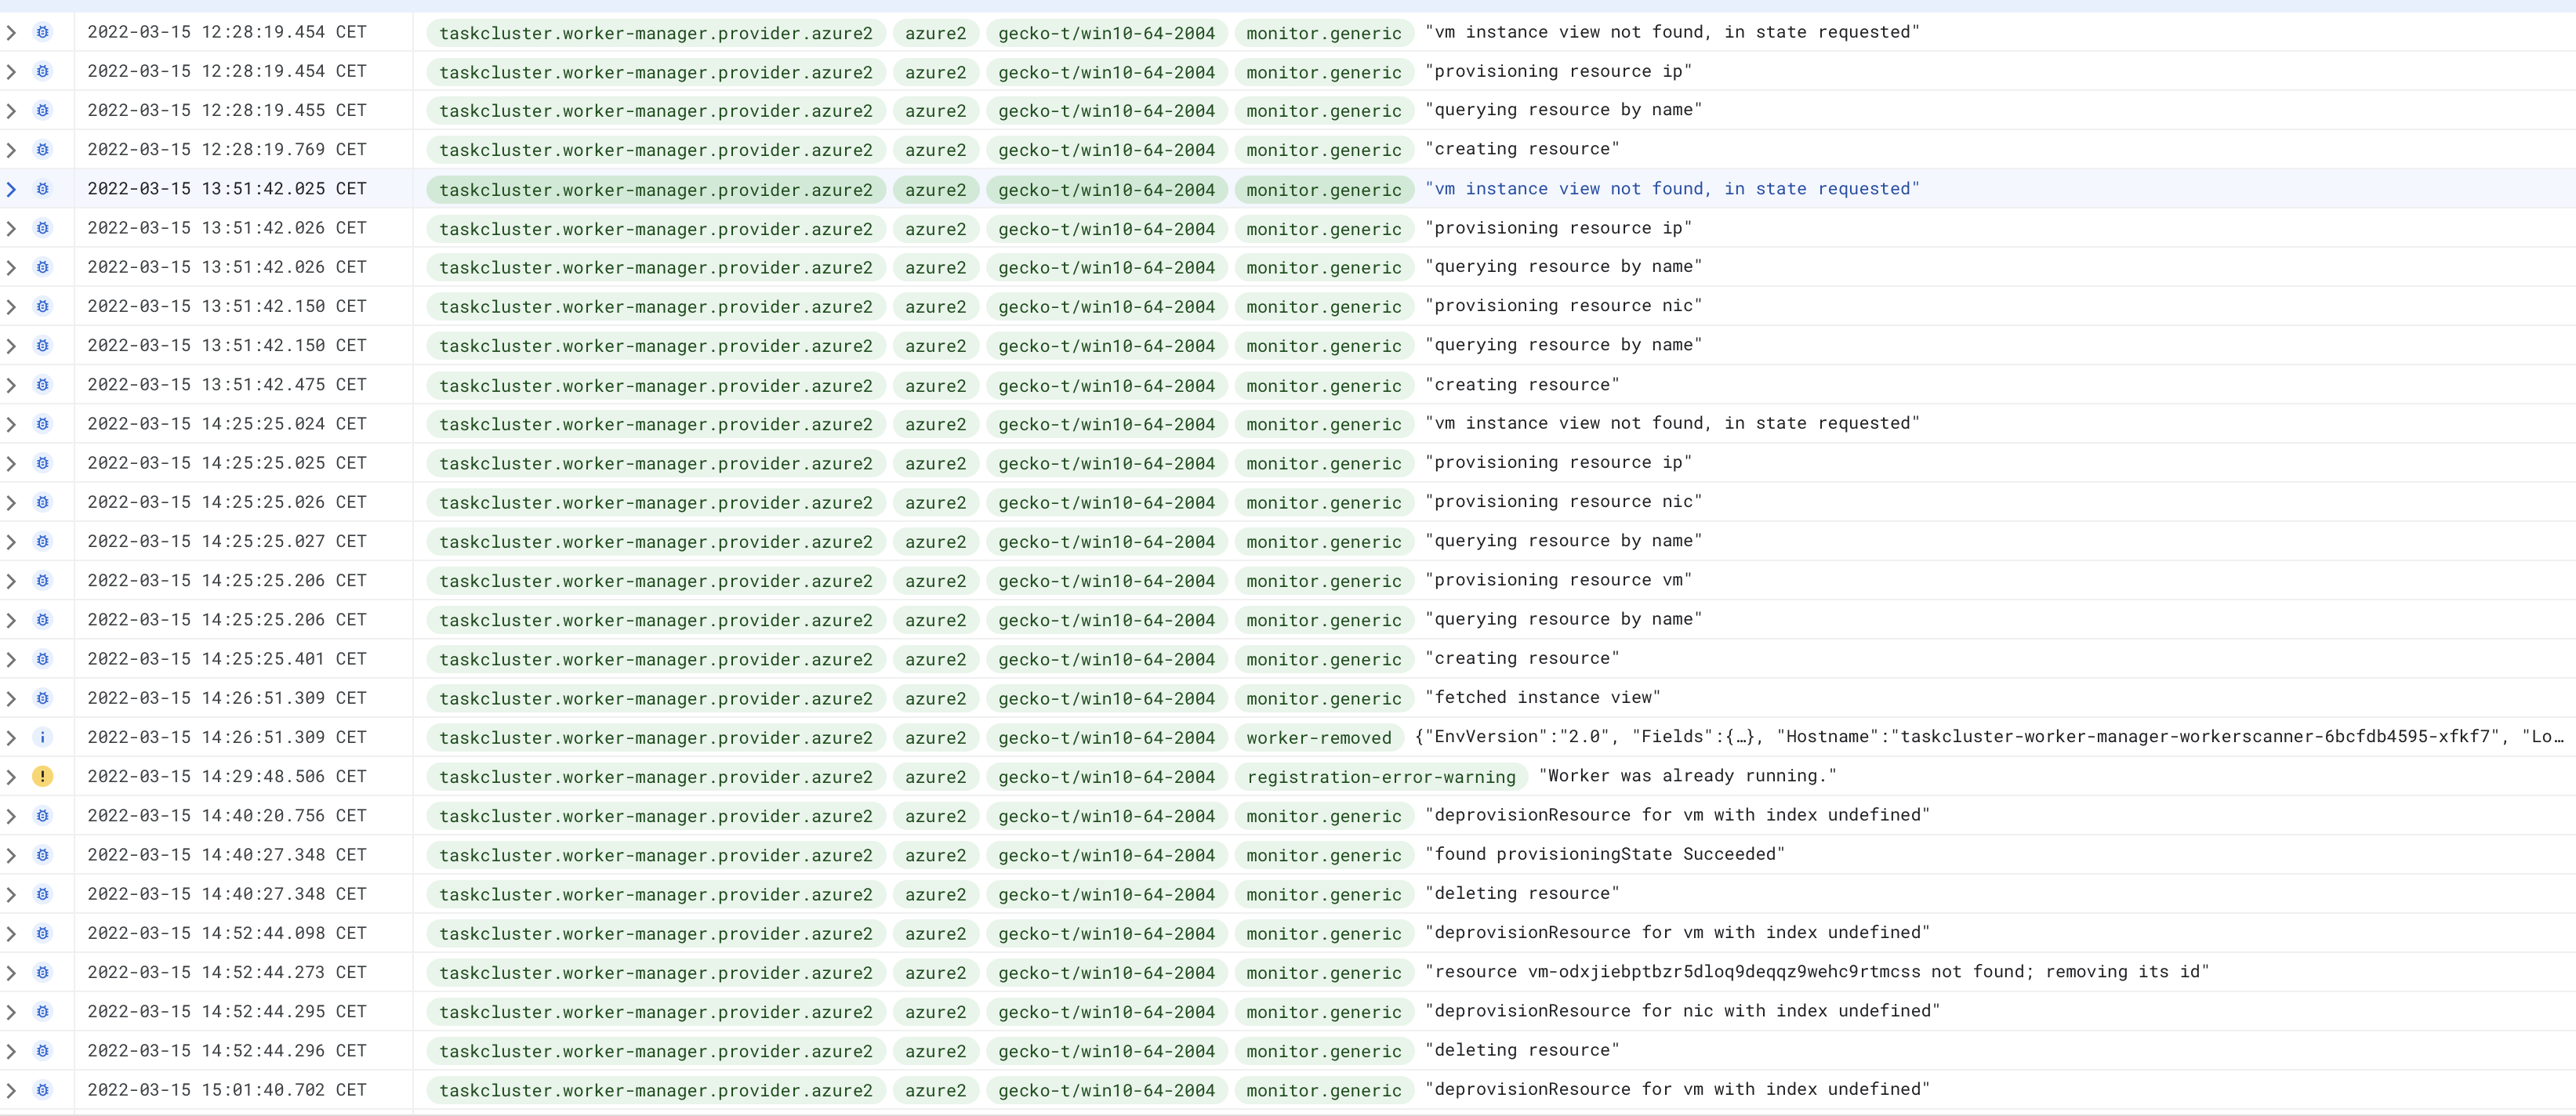
Task: Select the debug icon on the 'deleting resource' 14:40:27 entry
Action: 42,894
